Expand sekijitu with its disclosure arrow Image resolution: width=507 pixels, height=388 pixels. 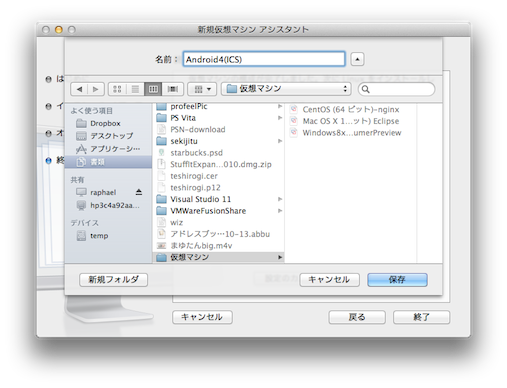[x=280, y=141]
